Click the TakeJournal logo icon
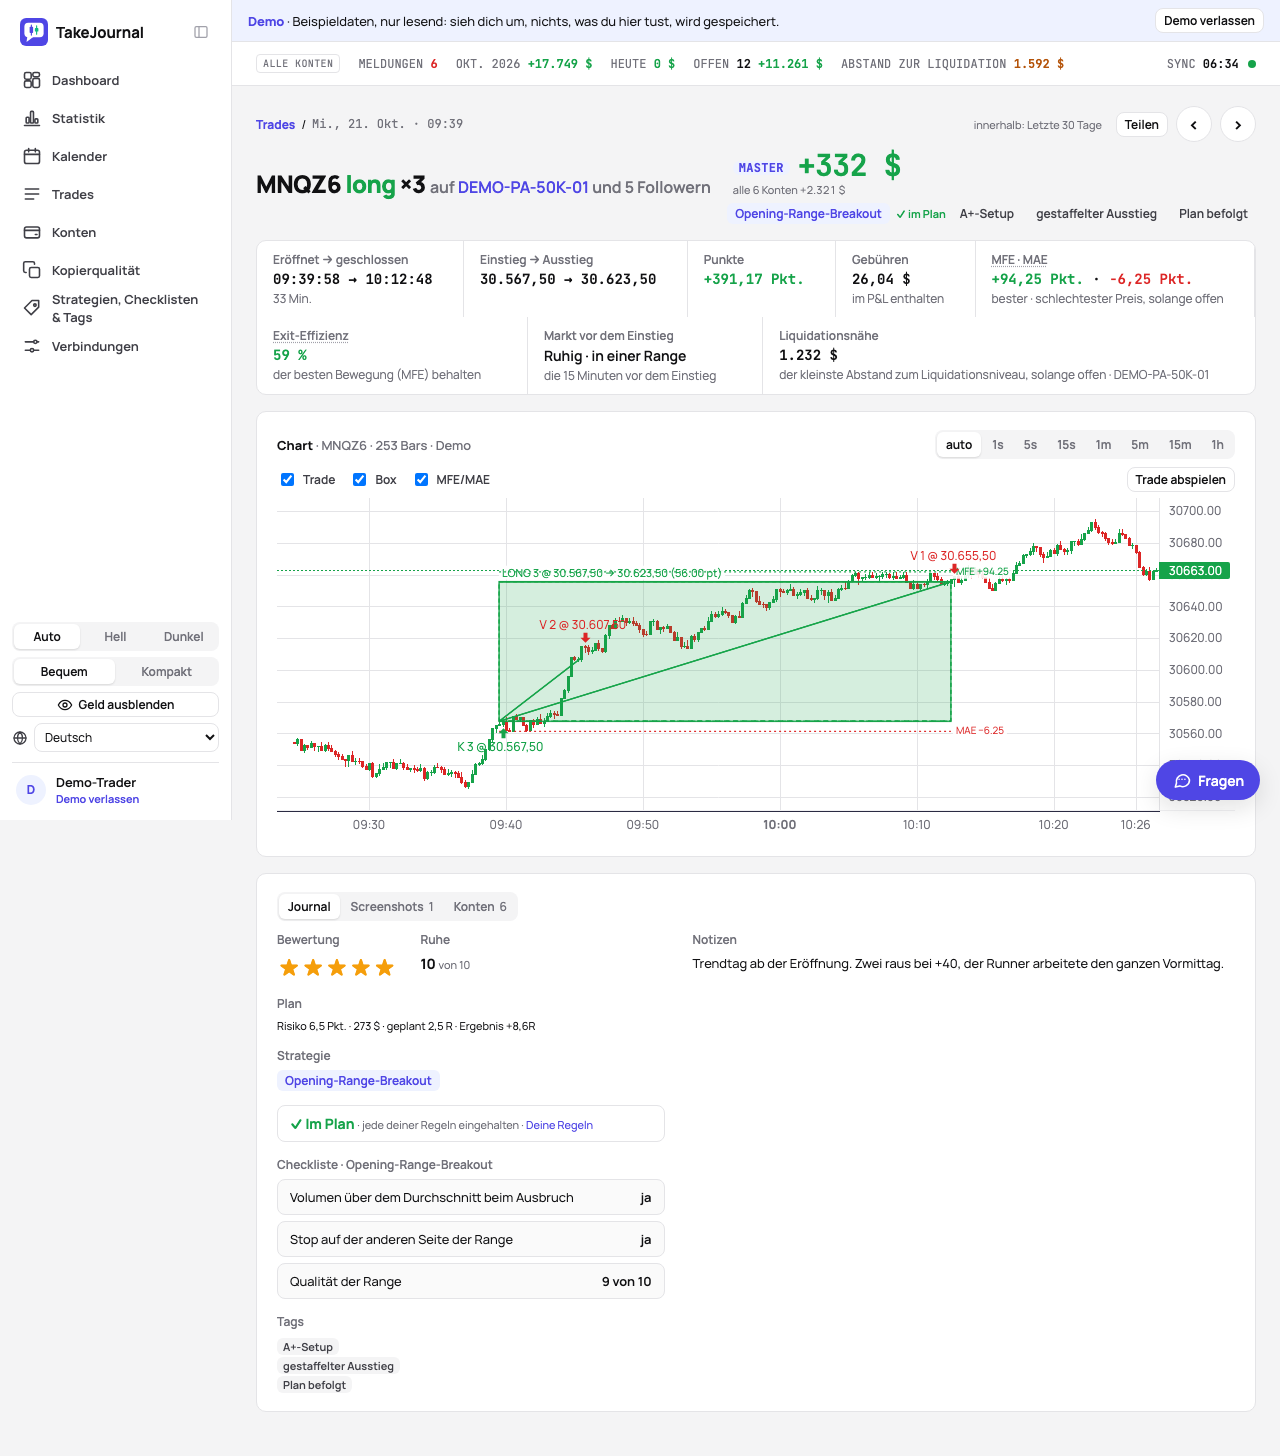This screenshot has height=1456, width=1280. click(x=34, y=32)
